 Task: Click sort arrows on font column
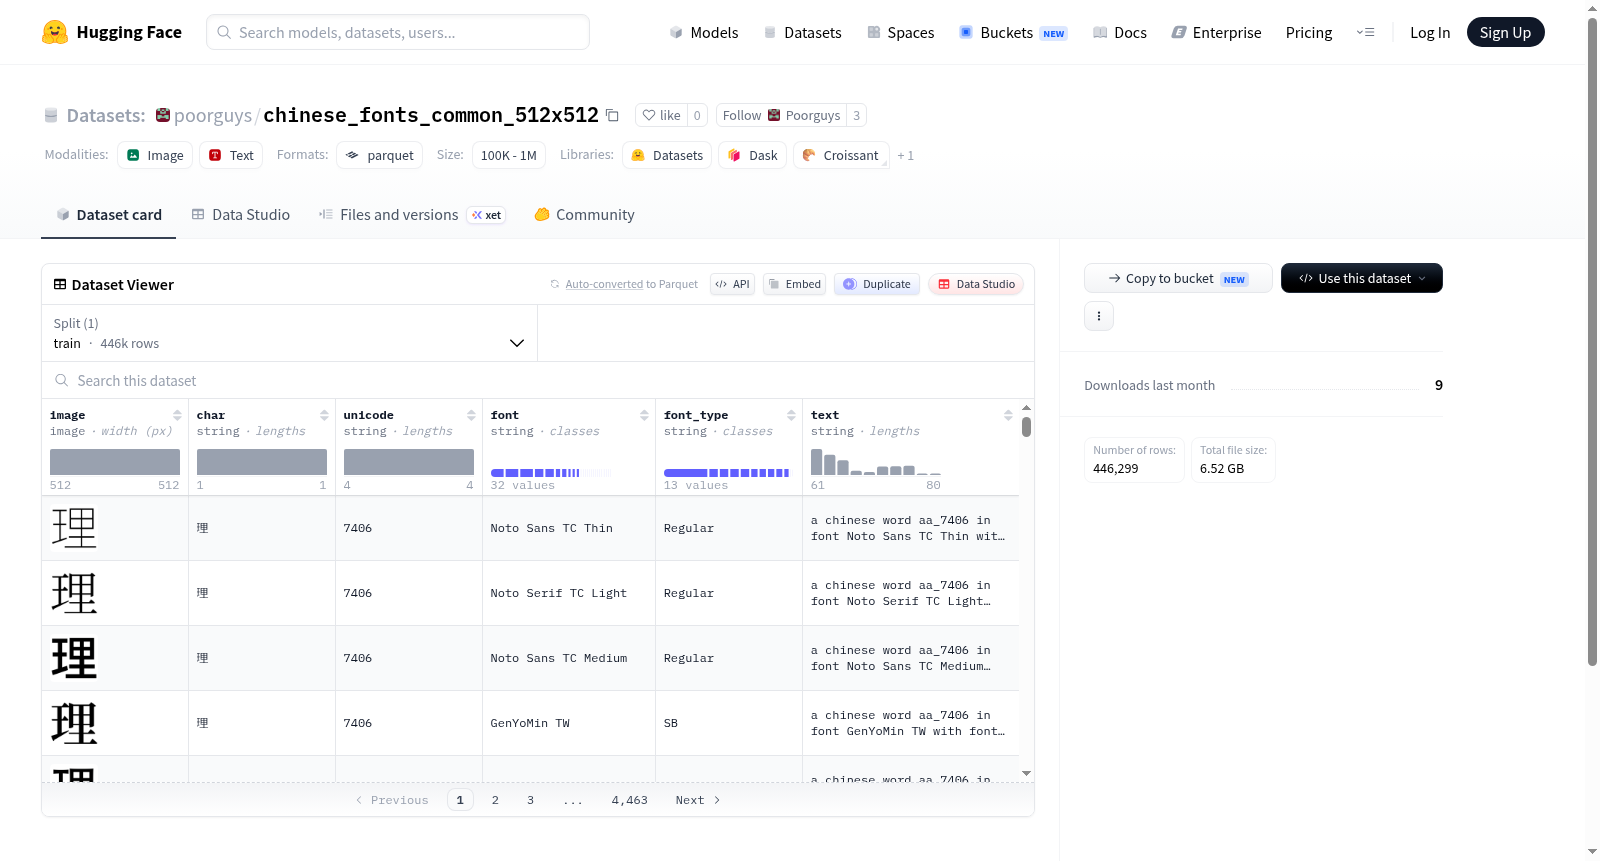pyautogui.click(x=644, y=415)
